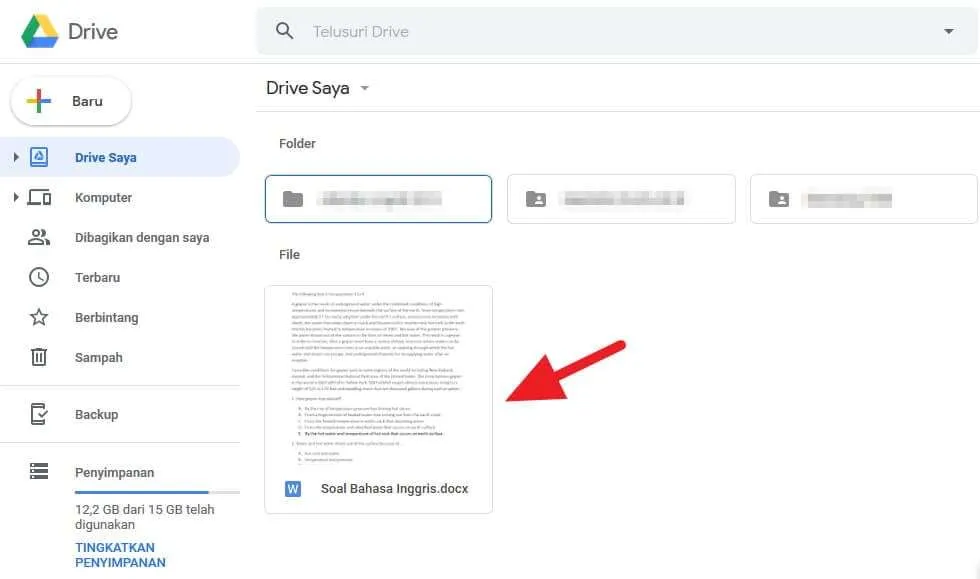Click the second folder's shared icon

[536, 199]
